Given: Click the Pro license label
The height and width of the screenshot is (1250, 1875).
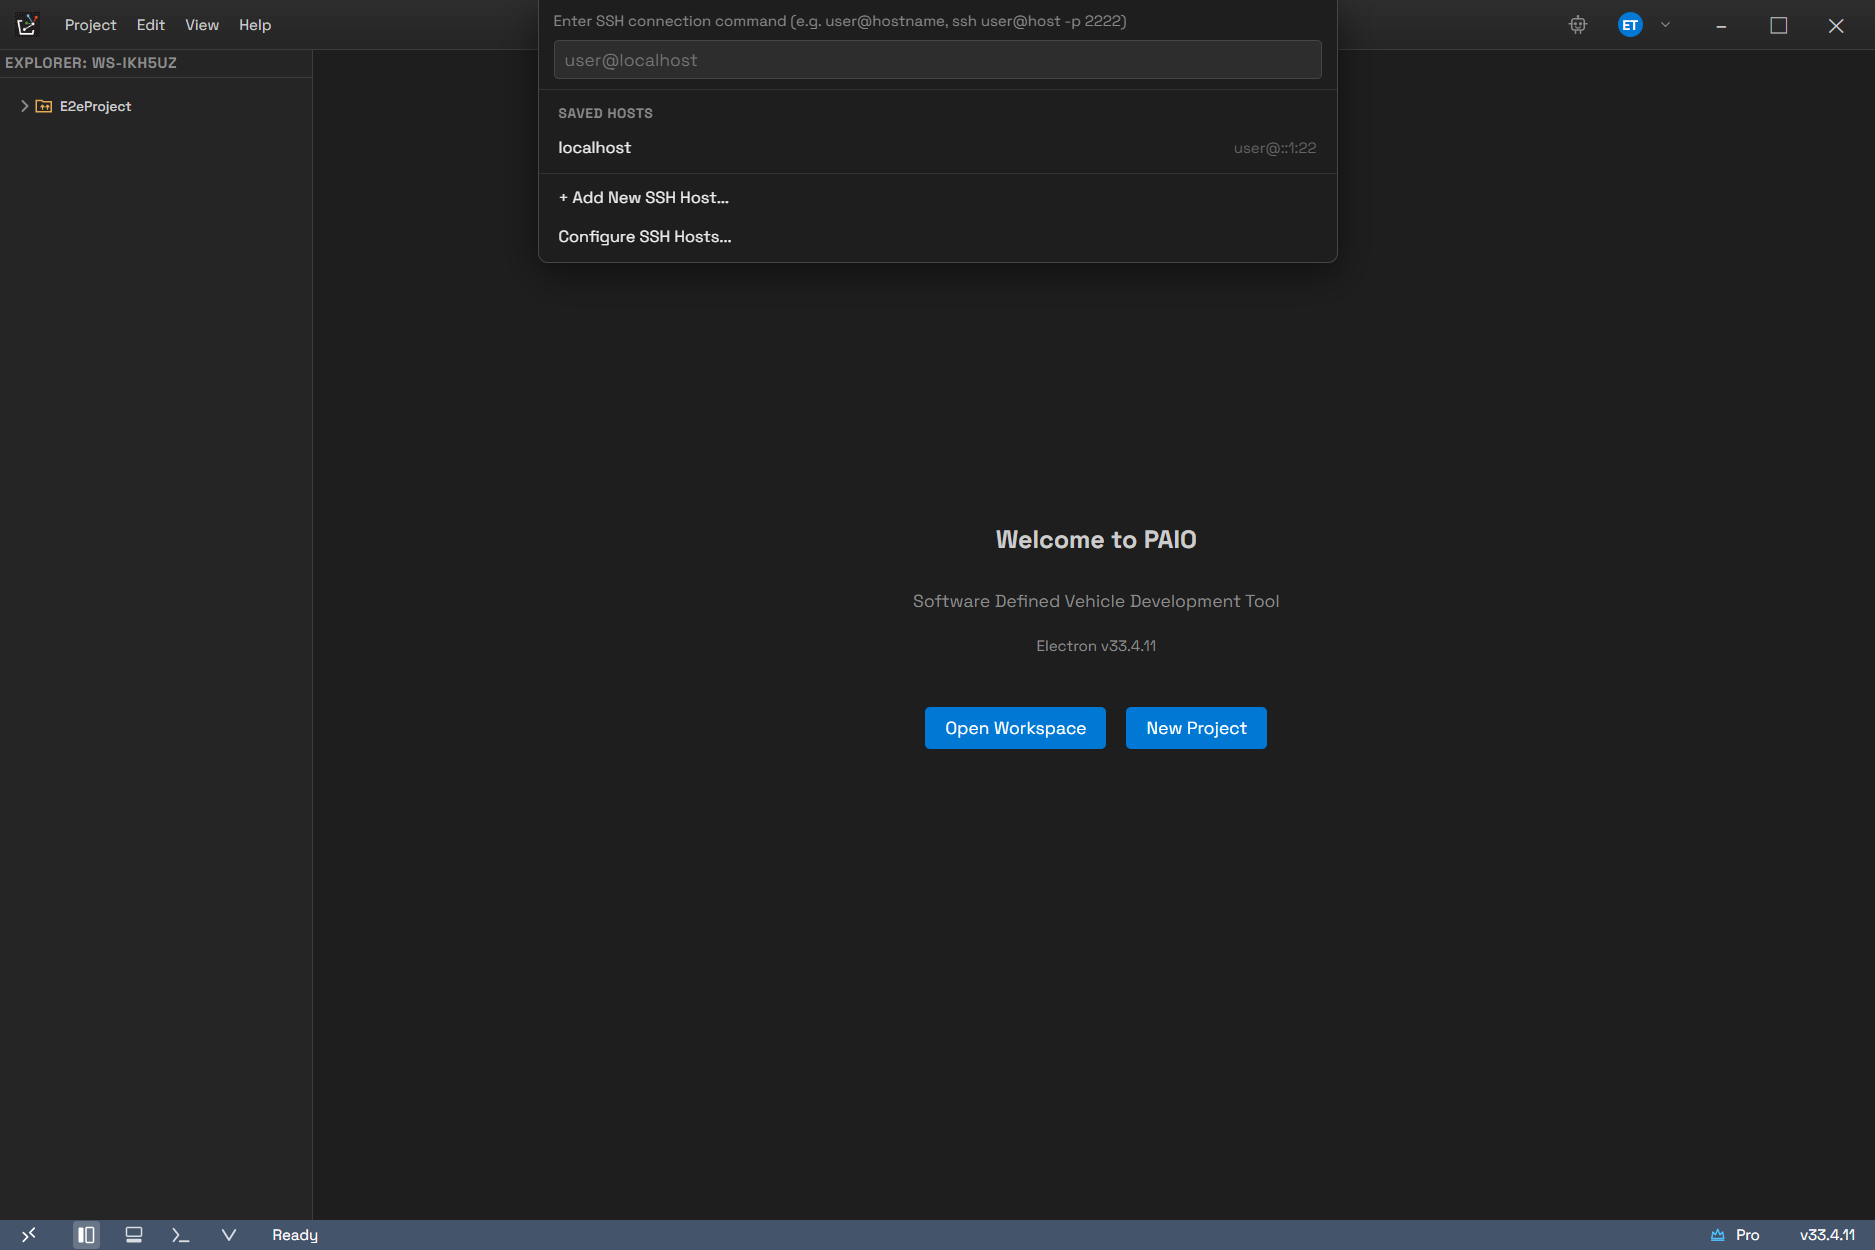Looking at the screenshot, I should click(x=1747, y=1235).
